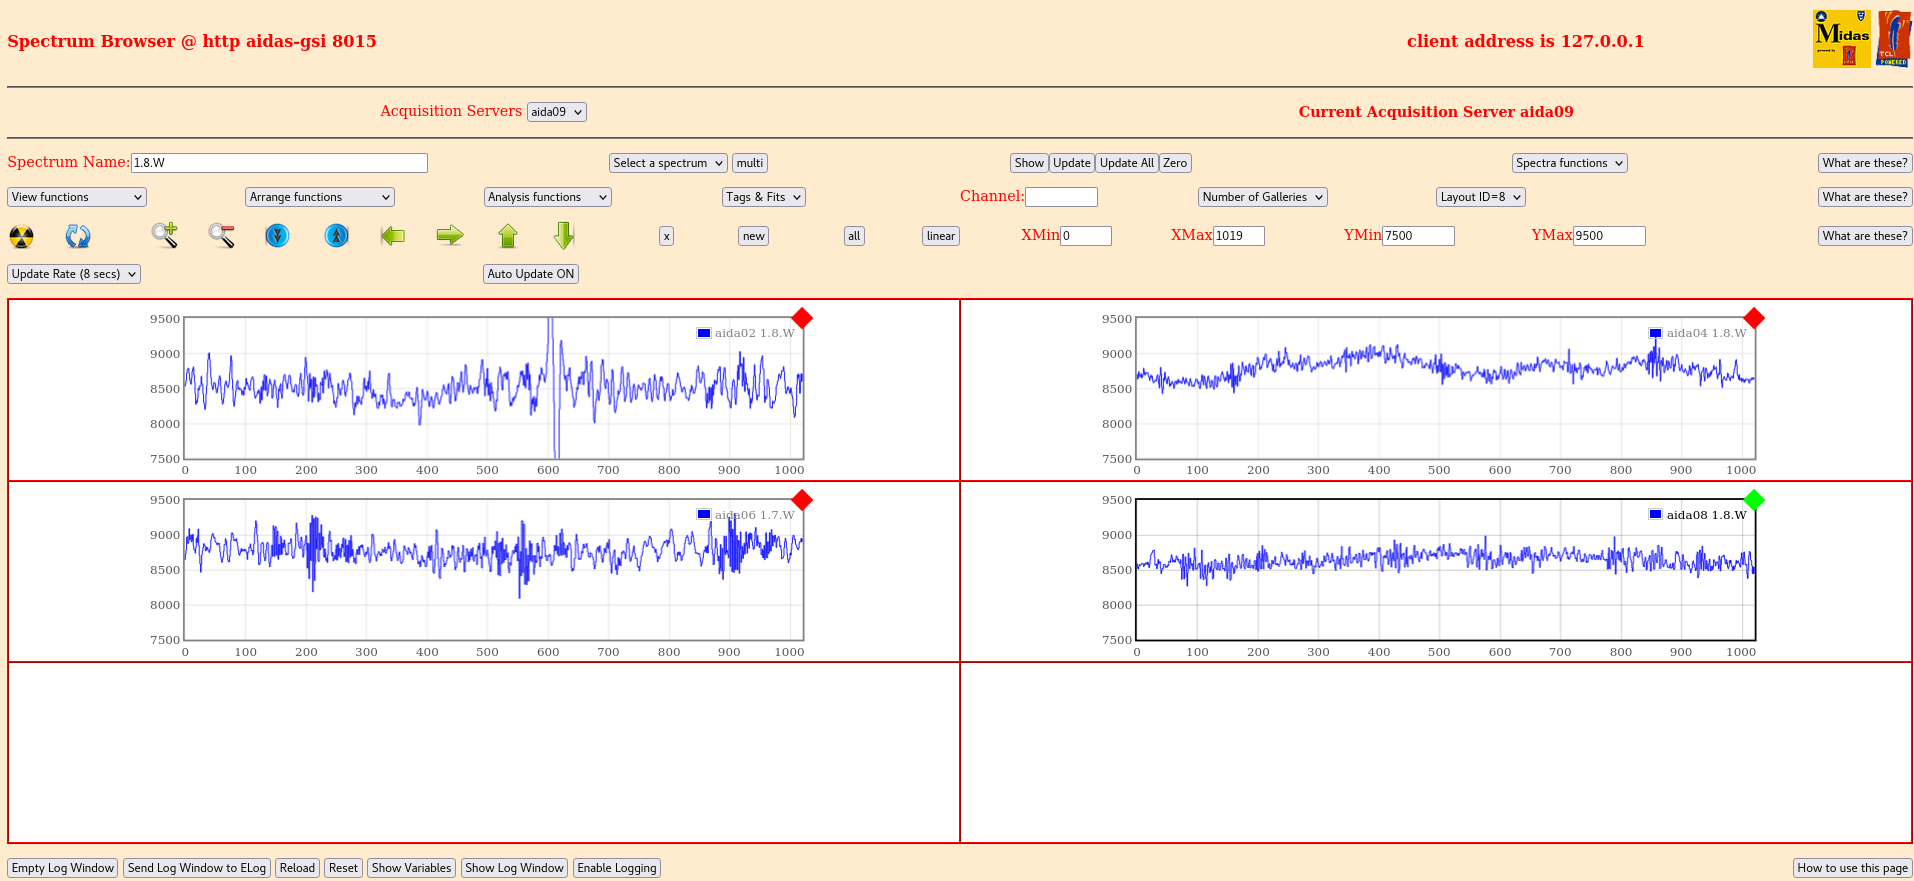
Task: Click the blue circle down-arrow icon
Action: point(277,235)
